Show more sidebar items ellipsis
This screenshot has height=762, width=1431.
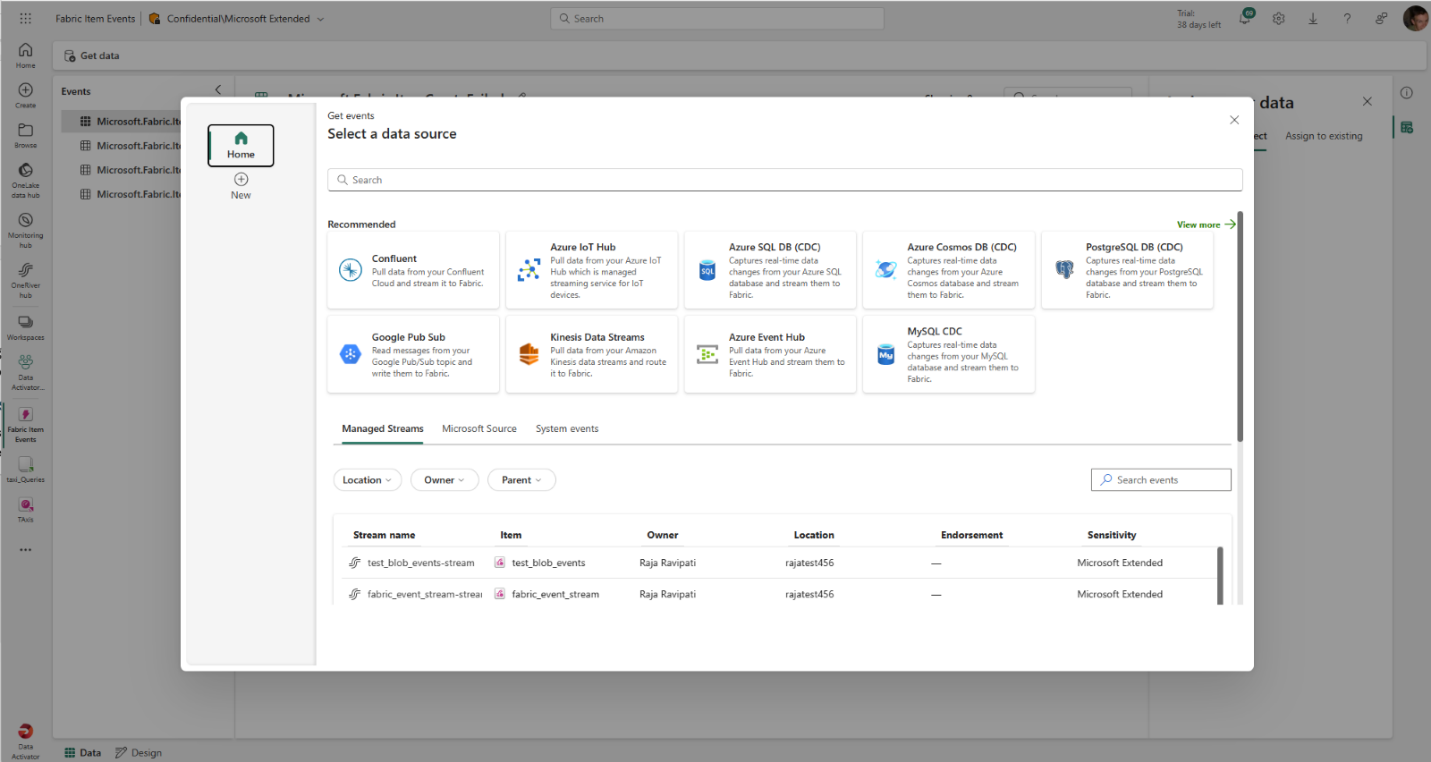pos(25,549)
